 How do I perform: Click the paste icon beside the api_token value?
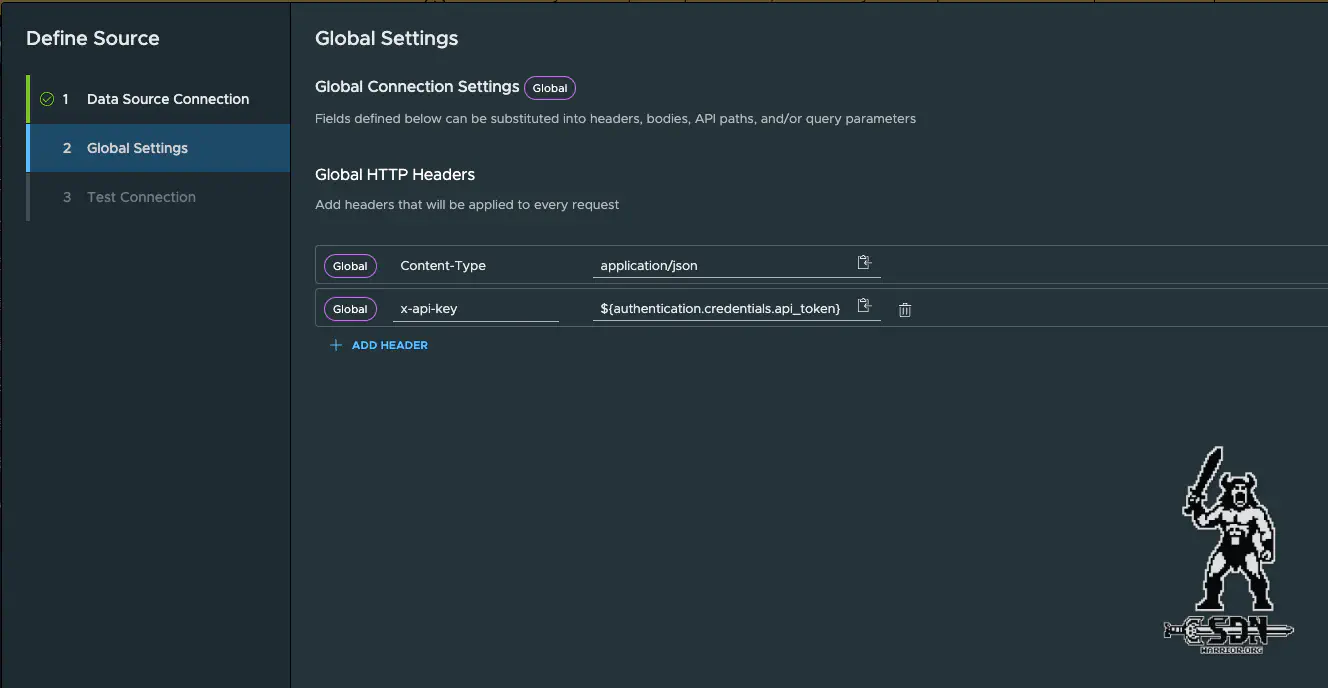coord(864,305)
